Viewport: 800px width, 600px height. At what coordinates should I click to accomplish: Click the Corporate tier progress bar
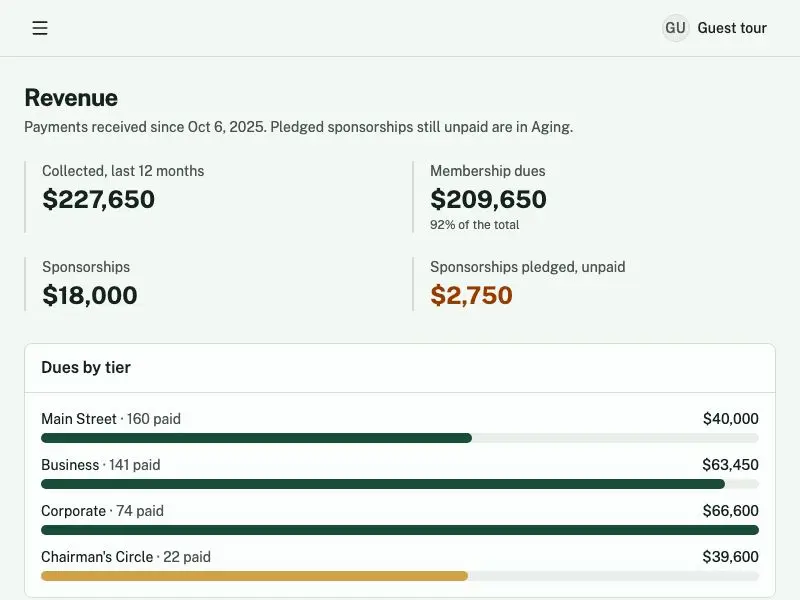point(400,530)
